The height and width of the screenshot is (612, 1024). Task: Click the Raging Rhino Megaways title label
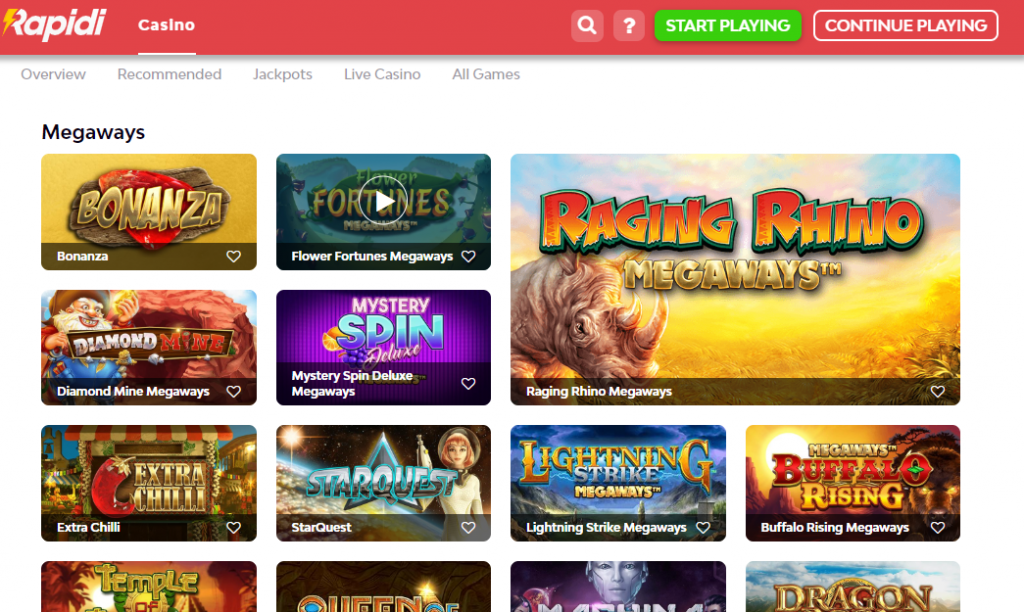599,391
